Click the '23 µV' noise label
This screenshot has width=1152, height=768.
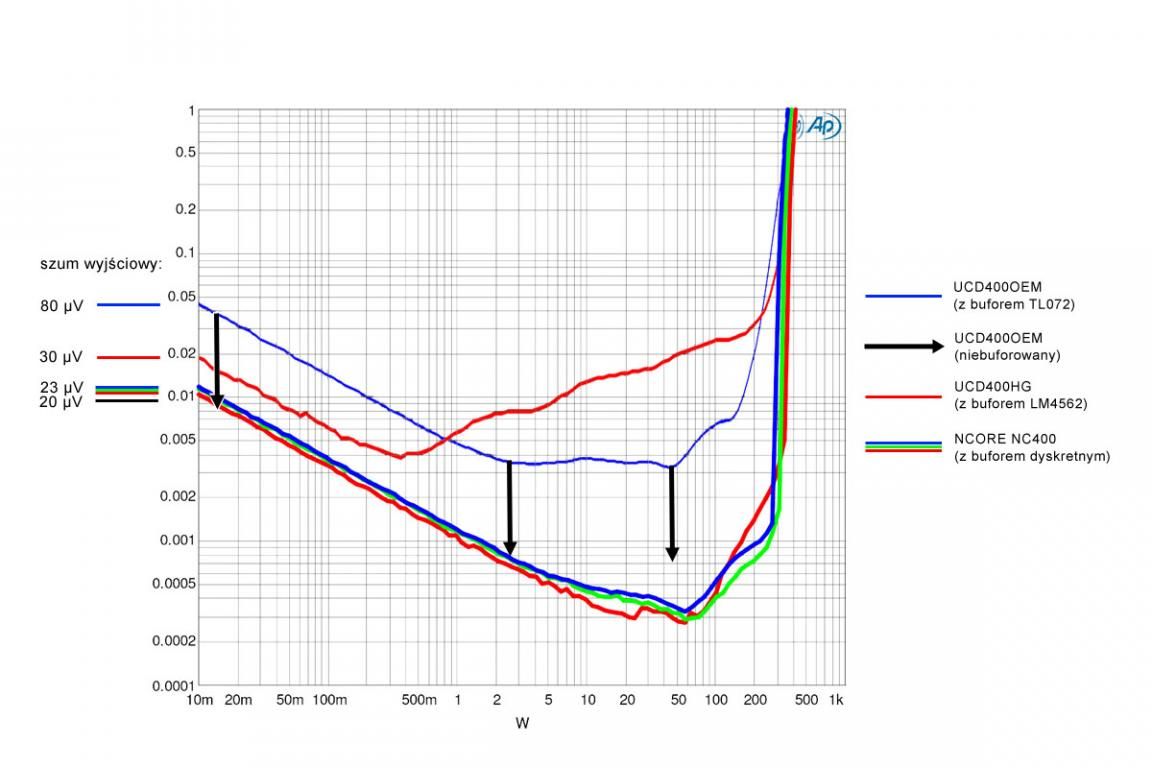click(x=62, y=387)
